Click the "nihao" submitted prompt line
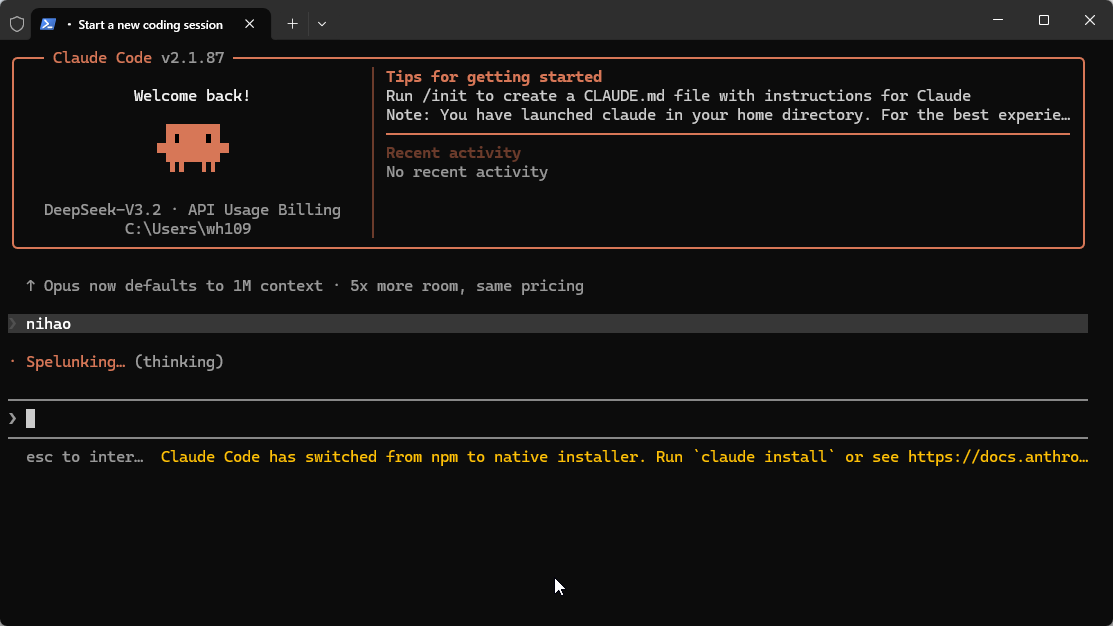Viewport: 1113px width, 626px height. (548, 324)
